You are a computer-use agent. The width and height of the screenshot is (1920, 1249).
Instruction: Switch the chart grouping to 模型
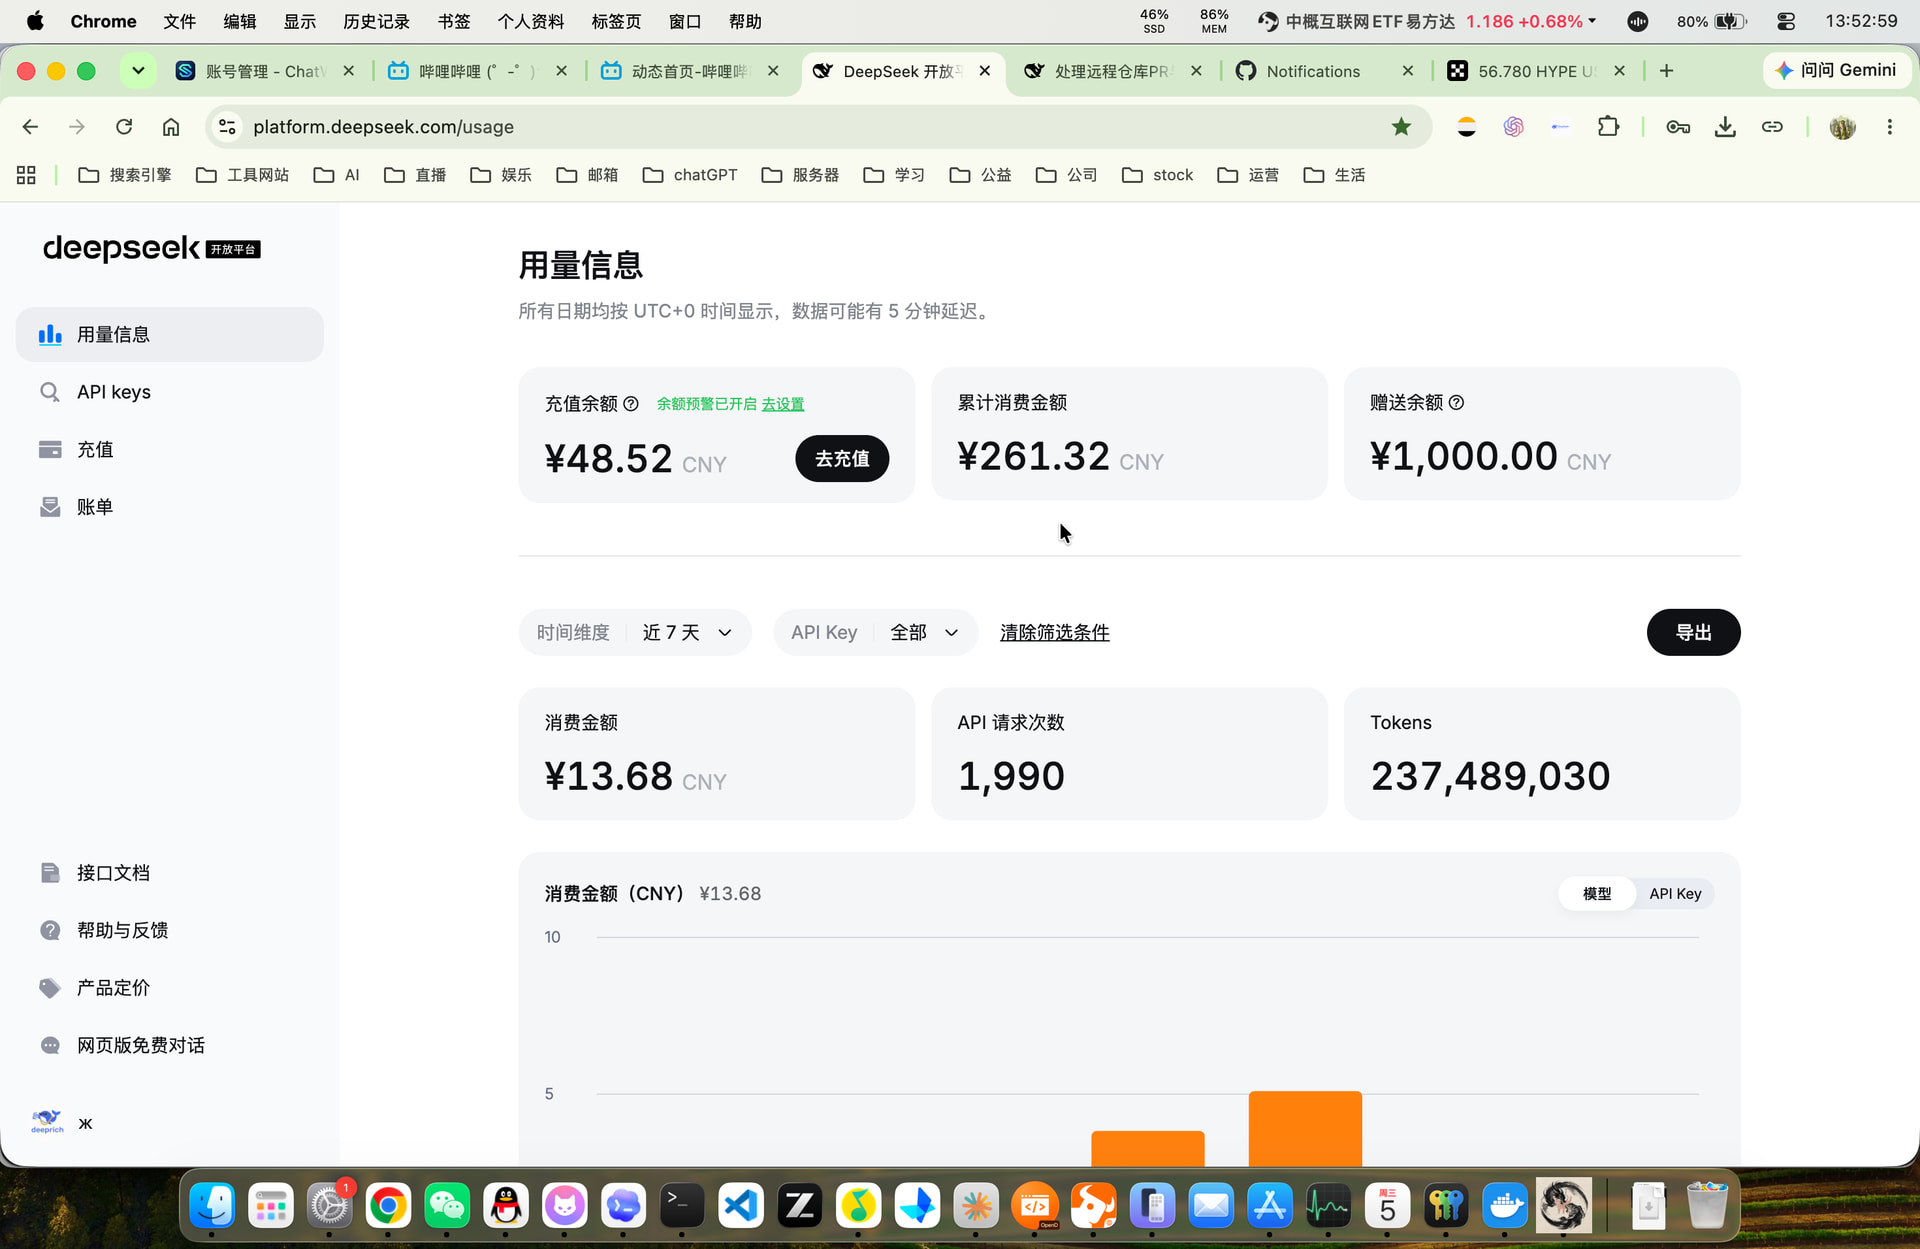tap(1597, 893)
